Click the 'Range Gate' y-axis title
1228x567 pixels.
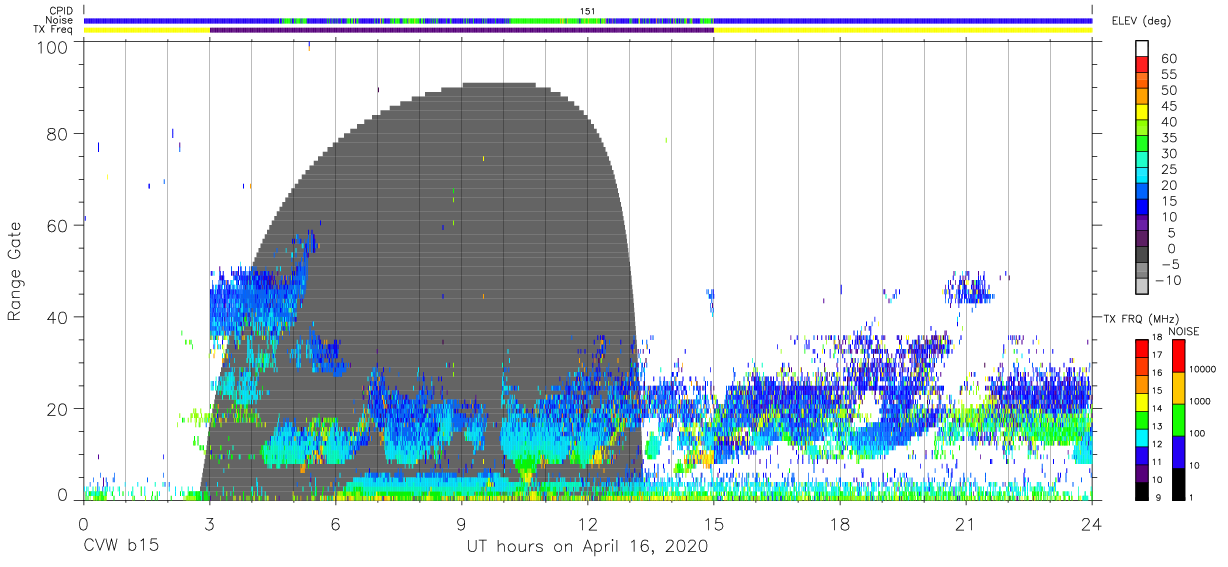coord(16,271)
